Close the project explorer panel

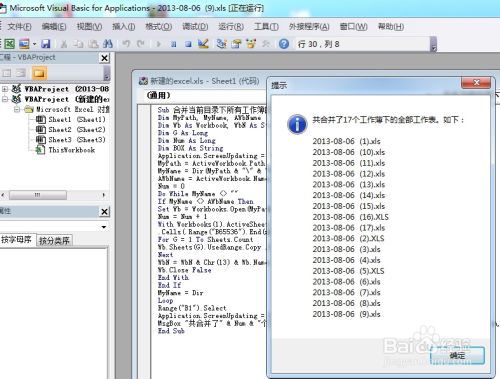click(x=104, y=58)
